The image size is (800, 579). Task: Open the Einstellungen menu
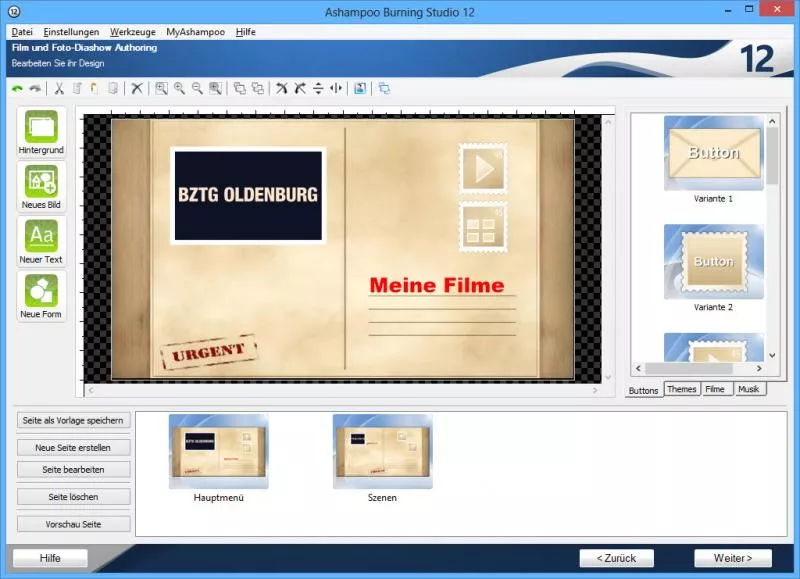point(71,32)
